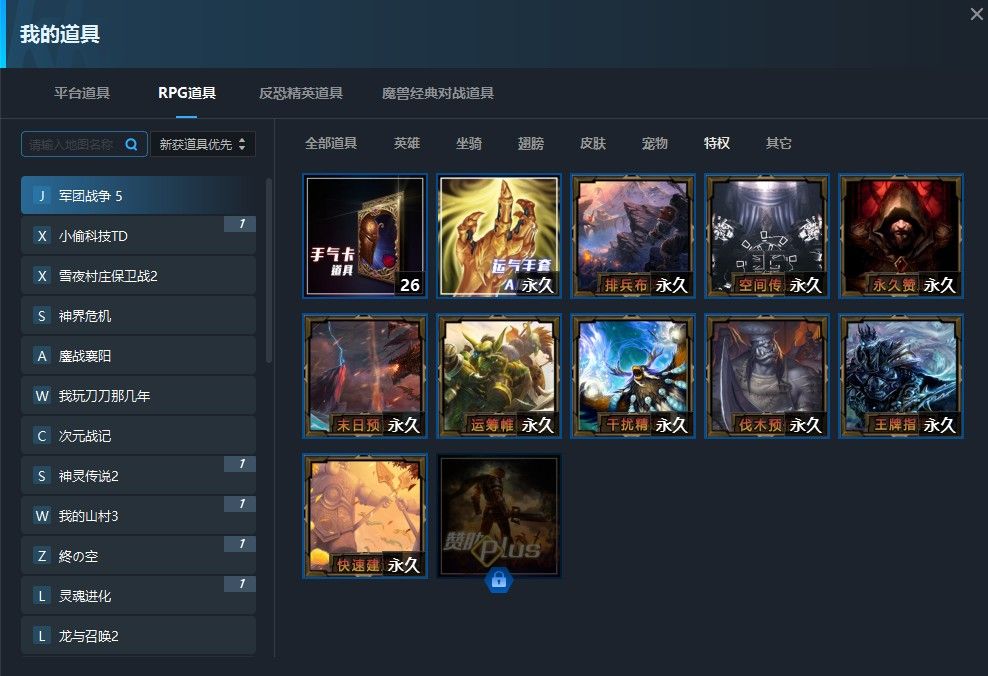Open the 末日预 item
Image resolution: width=988 pixels, height=676 pixels.
pyautogui.click(x=365, y=376)
